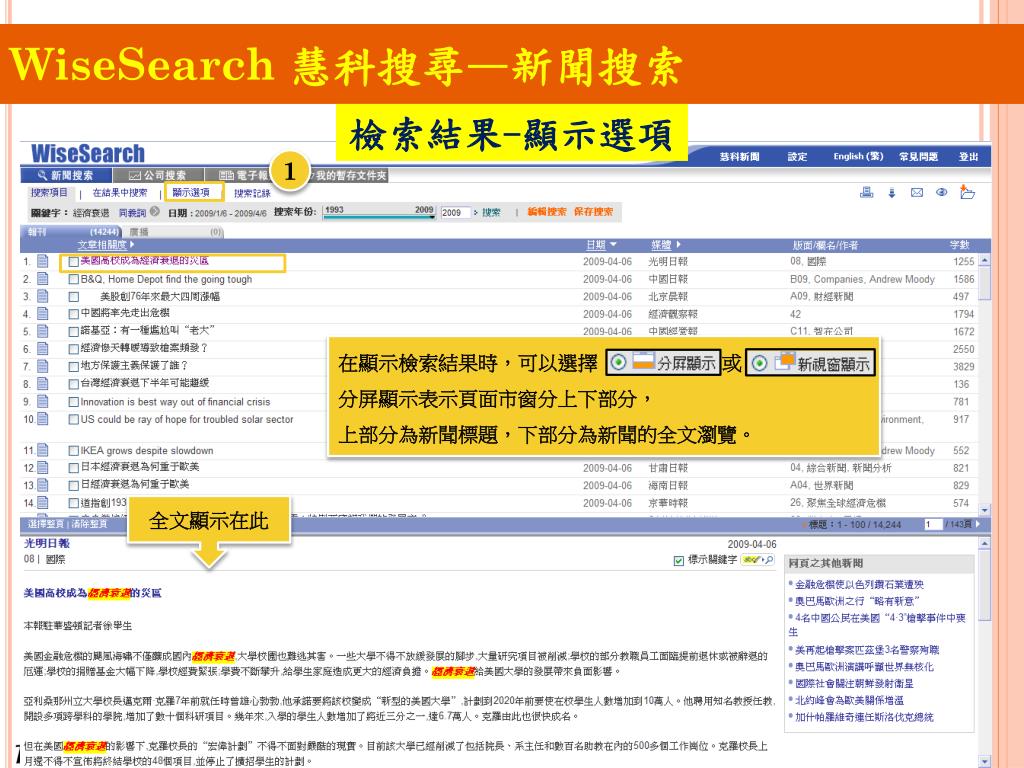This screenshot has height=768, width=1024.
Task: Open document icon for 台灣經濟衰退下半年可能趨緩
Action: tap(42, 384)
